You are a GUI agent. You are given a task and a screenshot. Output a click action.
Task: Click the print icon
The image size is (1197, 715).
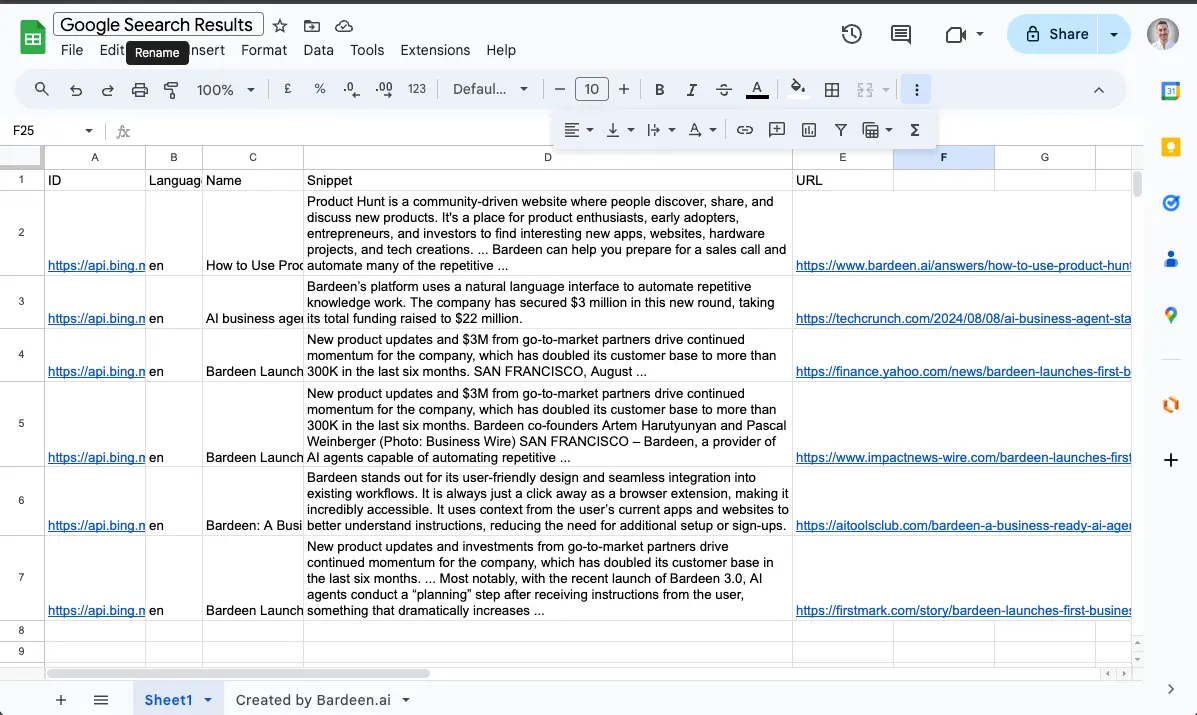point(140,89)
